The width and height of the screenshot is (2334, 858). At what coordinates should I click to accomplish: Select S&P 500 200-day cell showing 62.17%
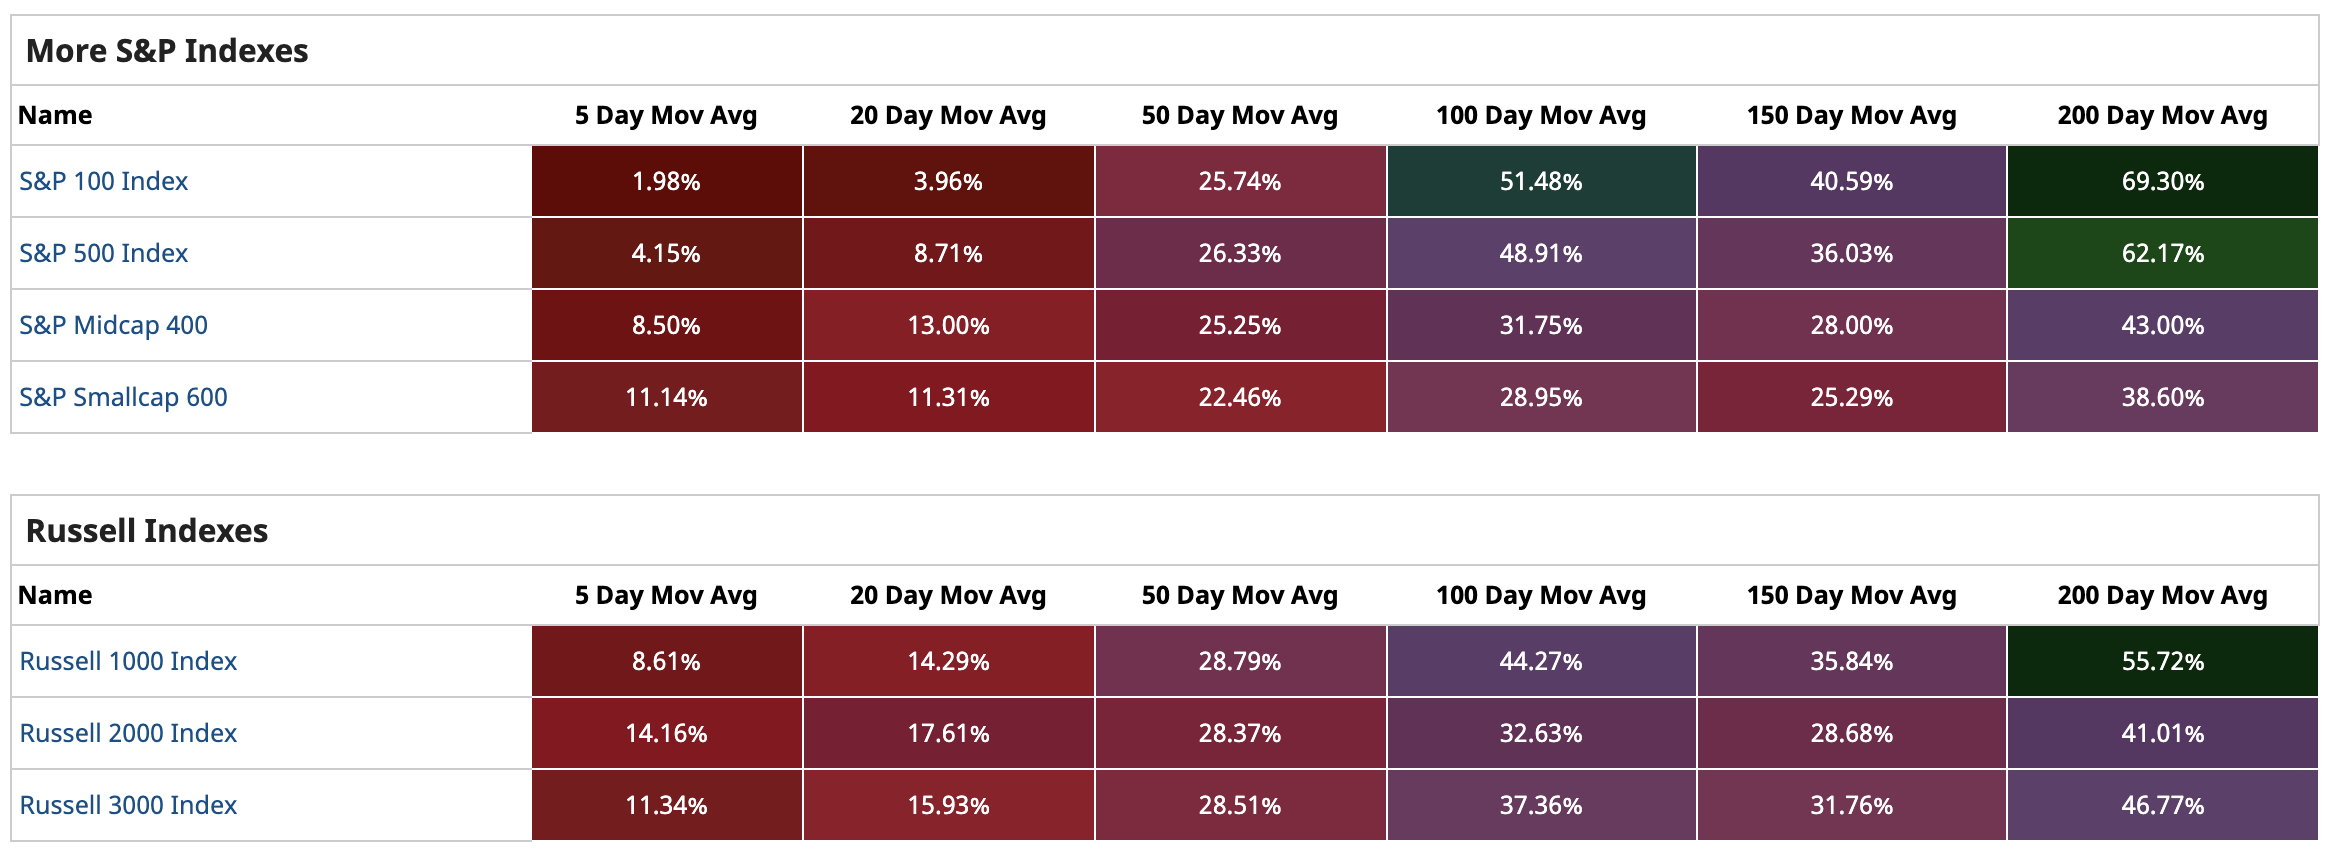click(2162, 253)
